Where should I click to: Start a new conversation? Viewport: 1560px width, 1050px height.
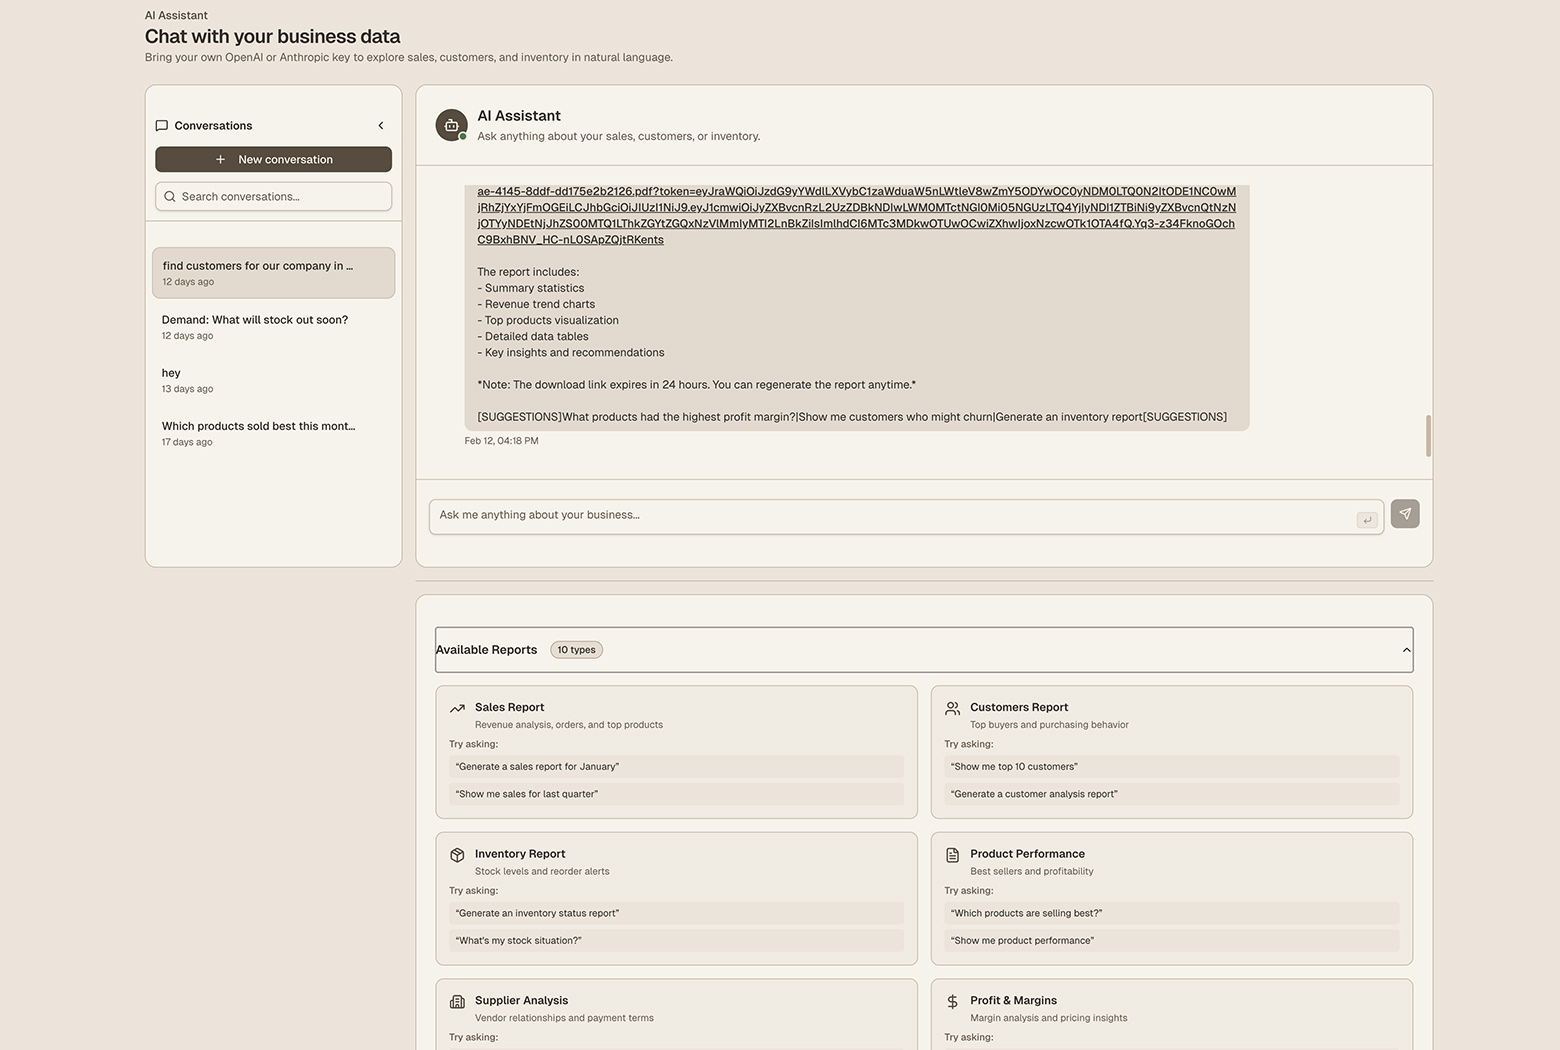(273, 160)
